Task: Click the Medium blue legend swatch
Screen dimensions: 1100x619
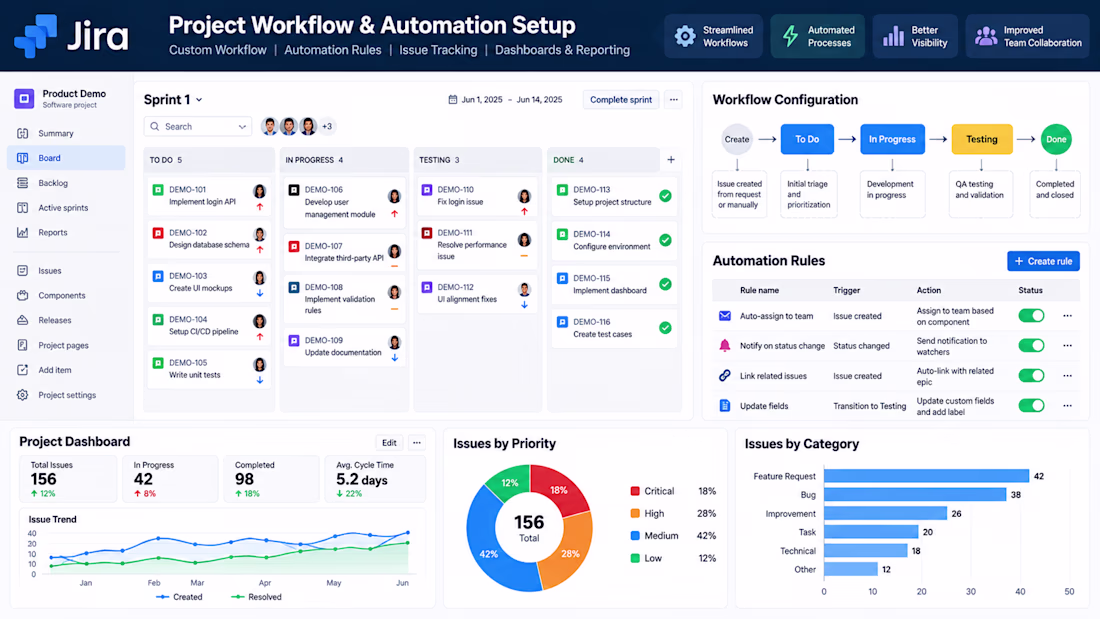Action: tap(635, 535)
